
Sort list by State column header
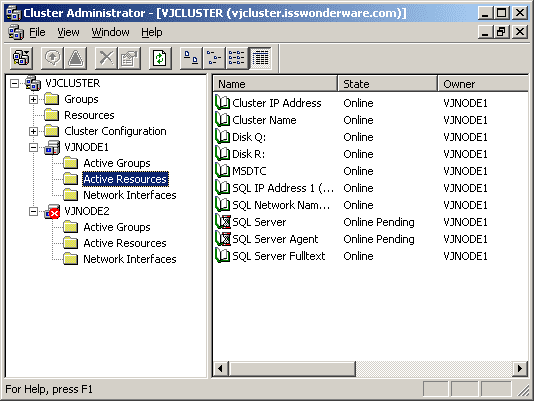coord(388,84)
